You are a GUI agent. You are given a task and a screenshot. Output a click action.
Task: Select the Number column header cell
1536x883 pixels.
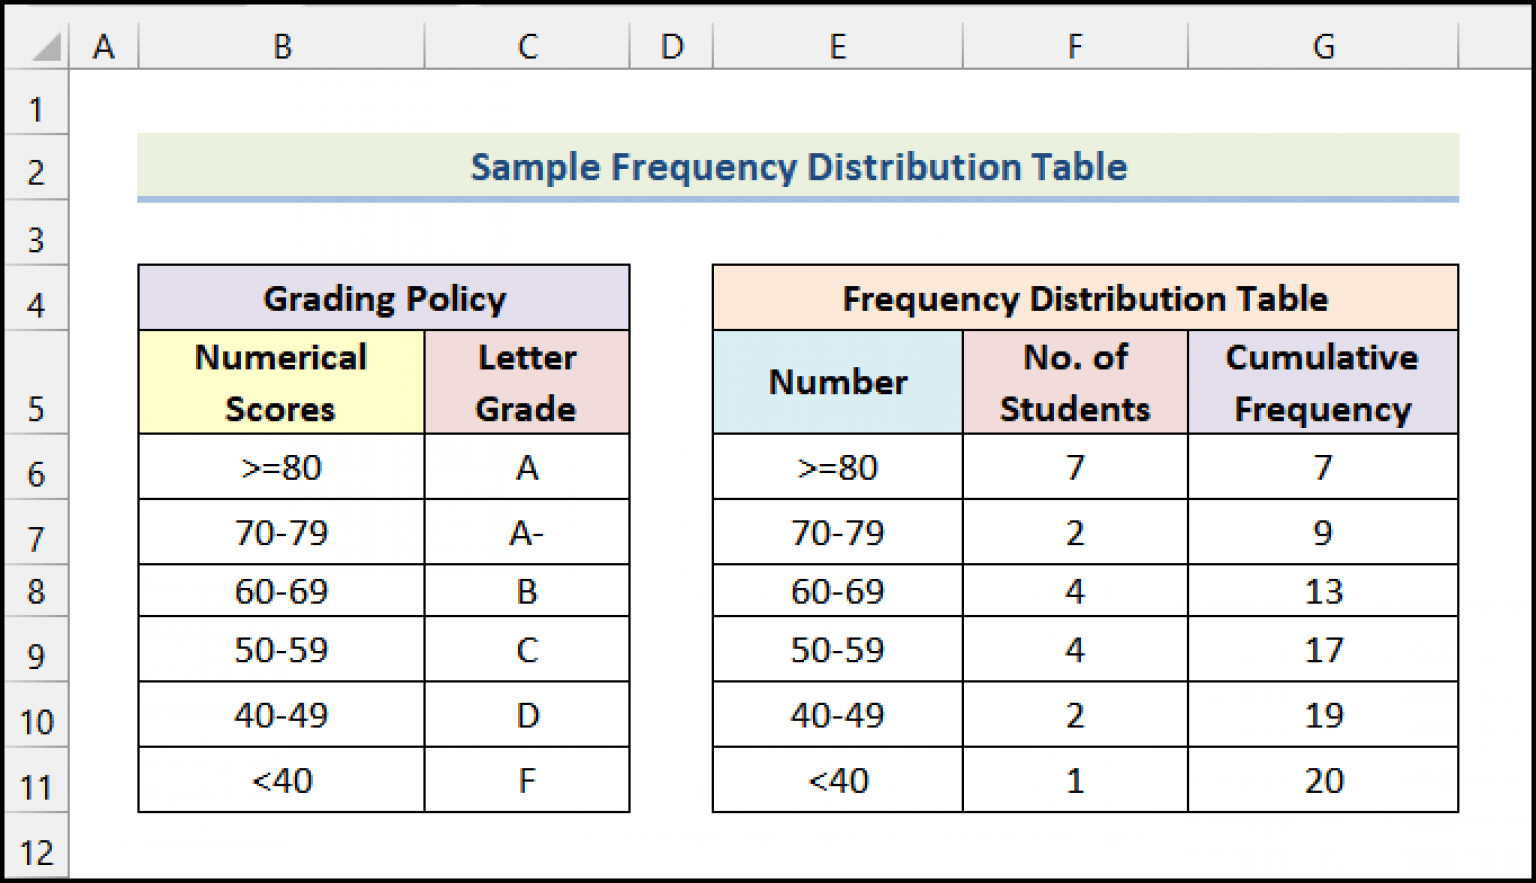pyautogui.click(x=837, y=382)
